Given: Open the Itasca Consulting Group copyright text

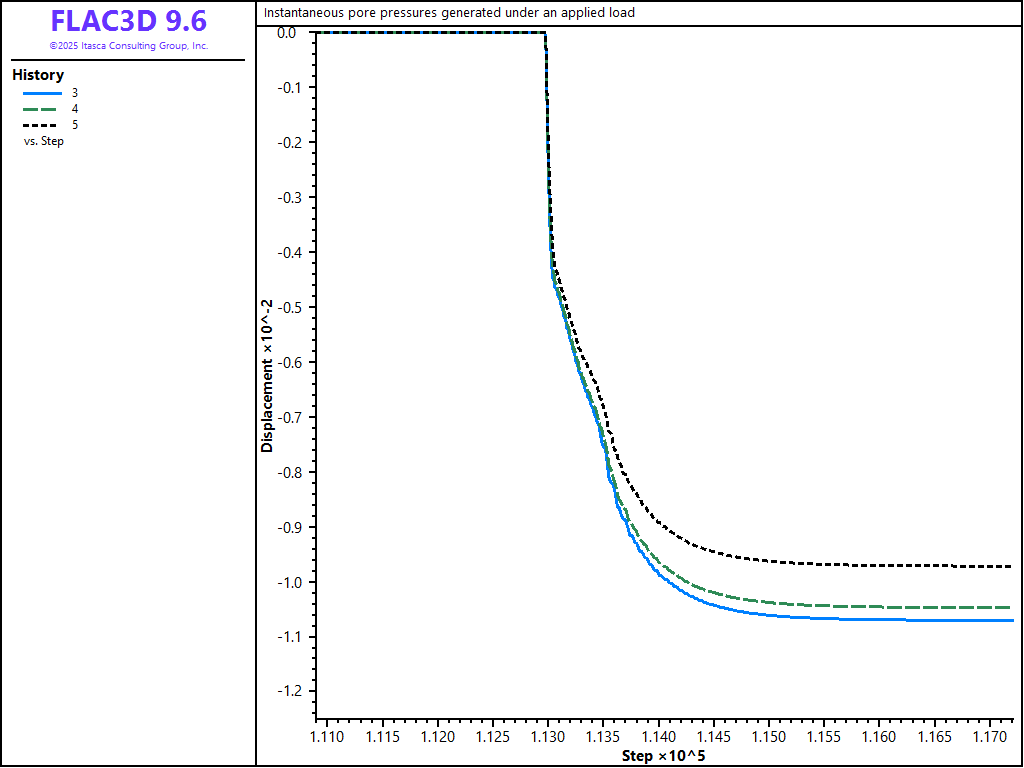Looking at the screenshot, I should [128, 46].
